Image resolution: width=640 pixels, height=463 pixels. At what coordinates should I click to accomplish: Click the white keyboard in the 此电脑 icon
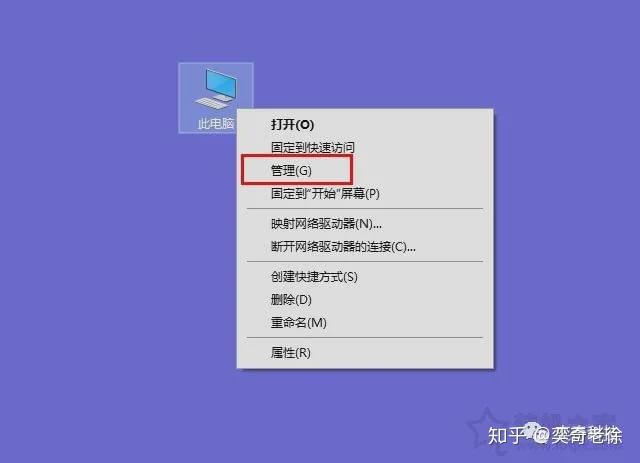(212, 102)
